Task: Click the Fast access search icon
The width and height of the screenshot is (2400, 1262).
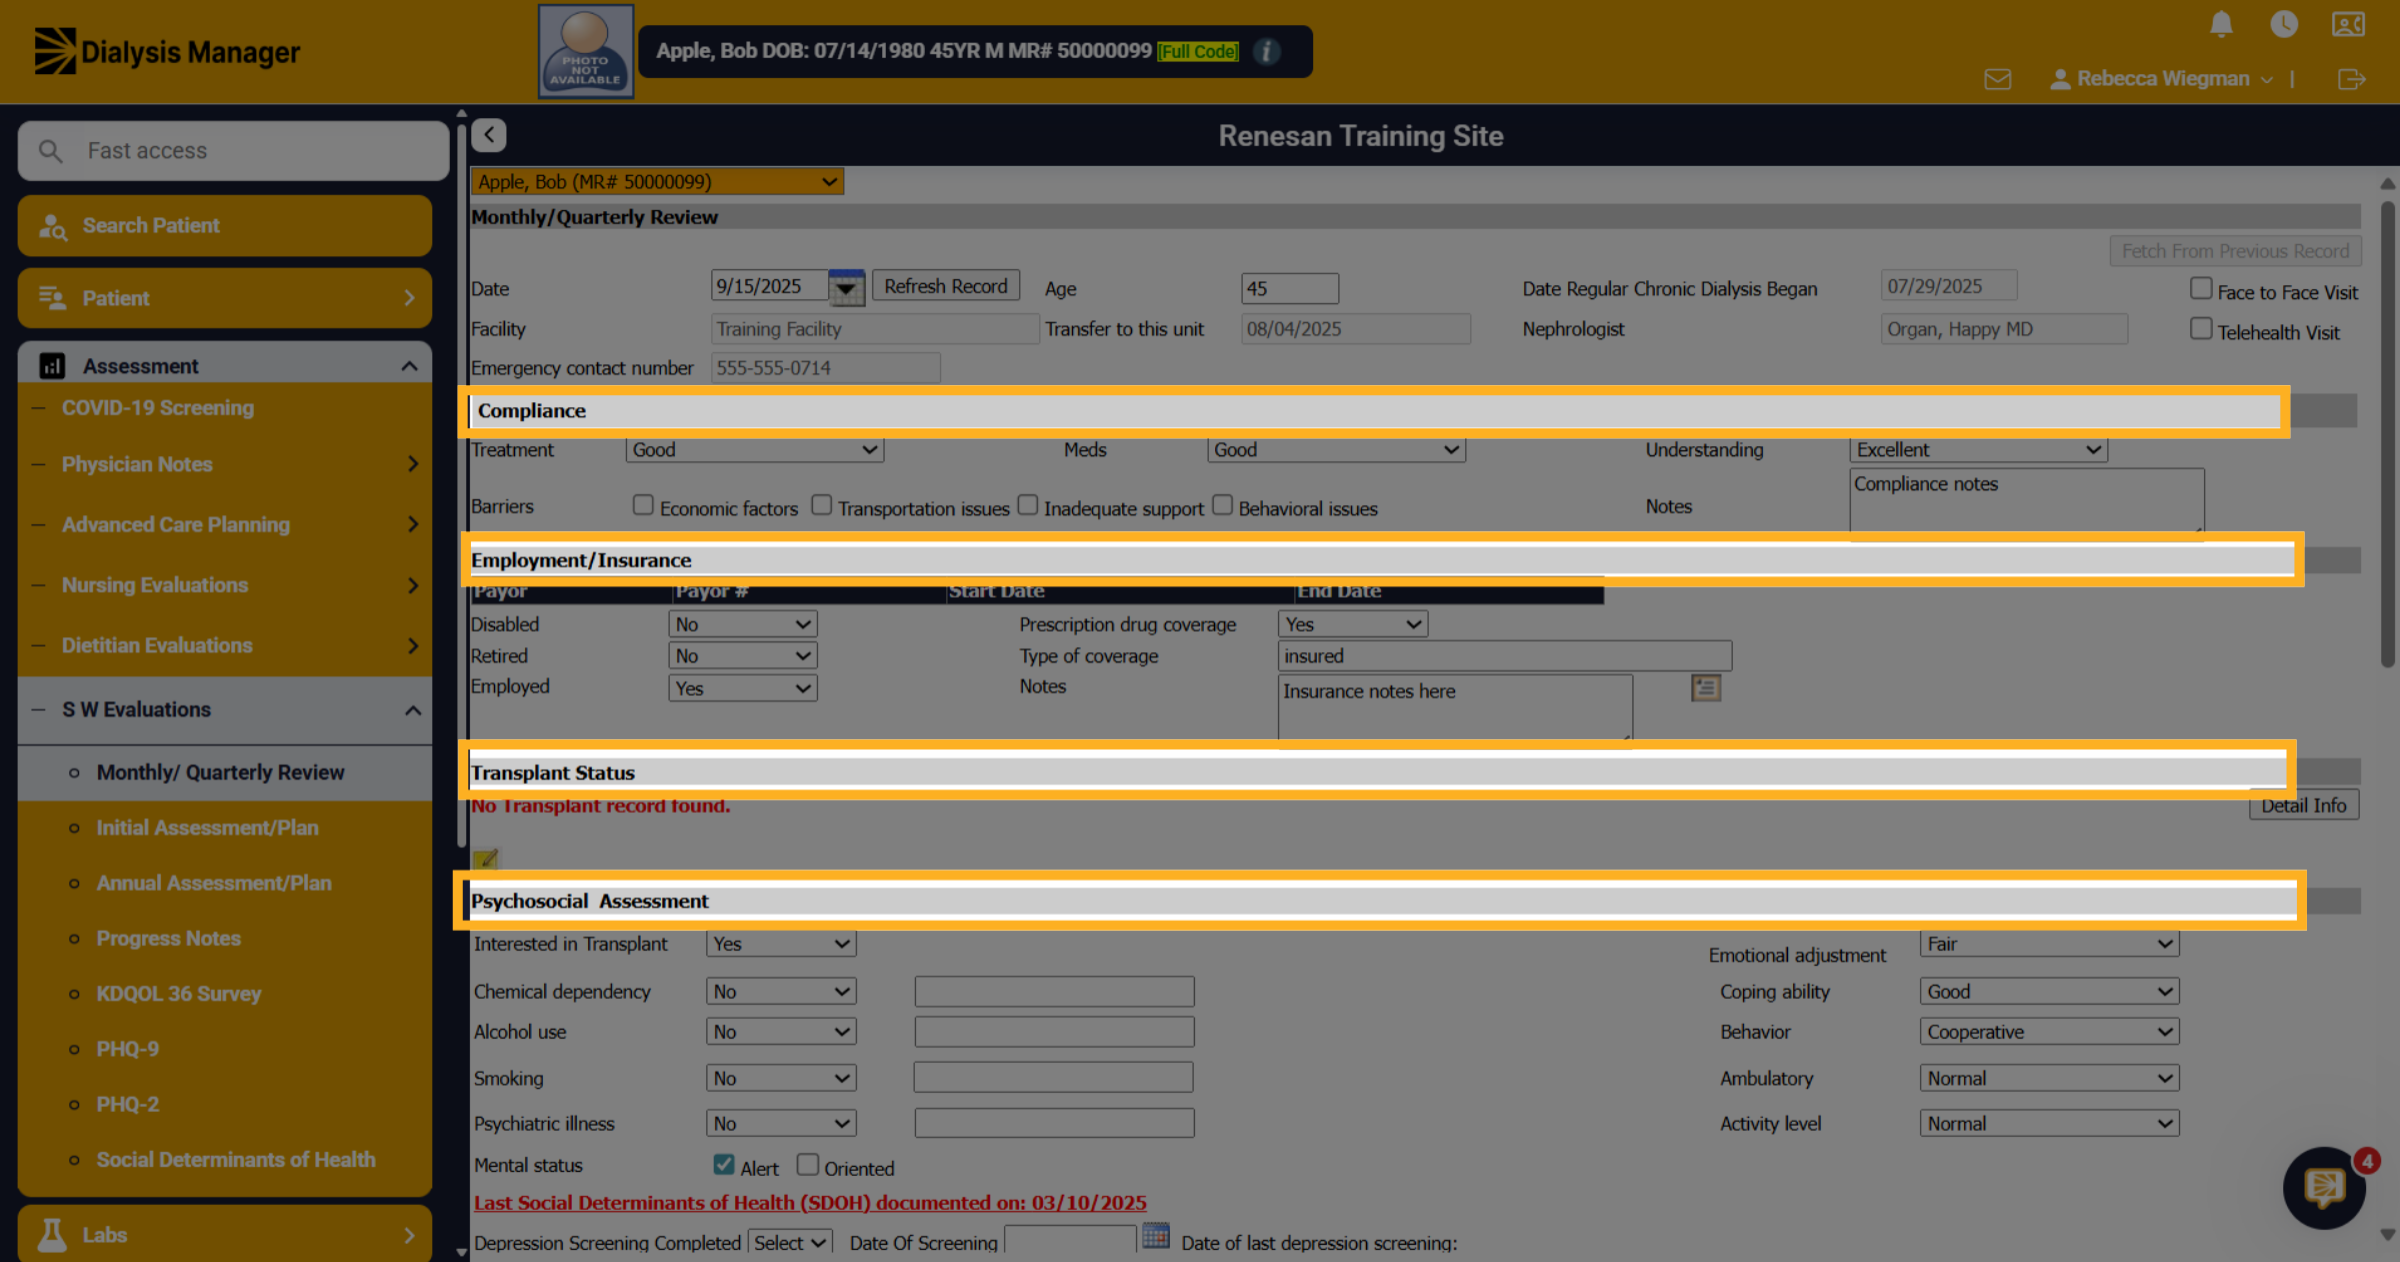Action: (x=50, y=151)
